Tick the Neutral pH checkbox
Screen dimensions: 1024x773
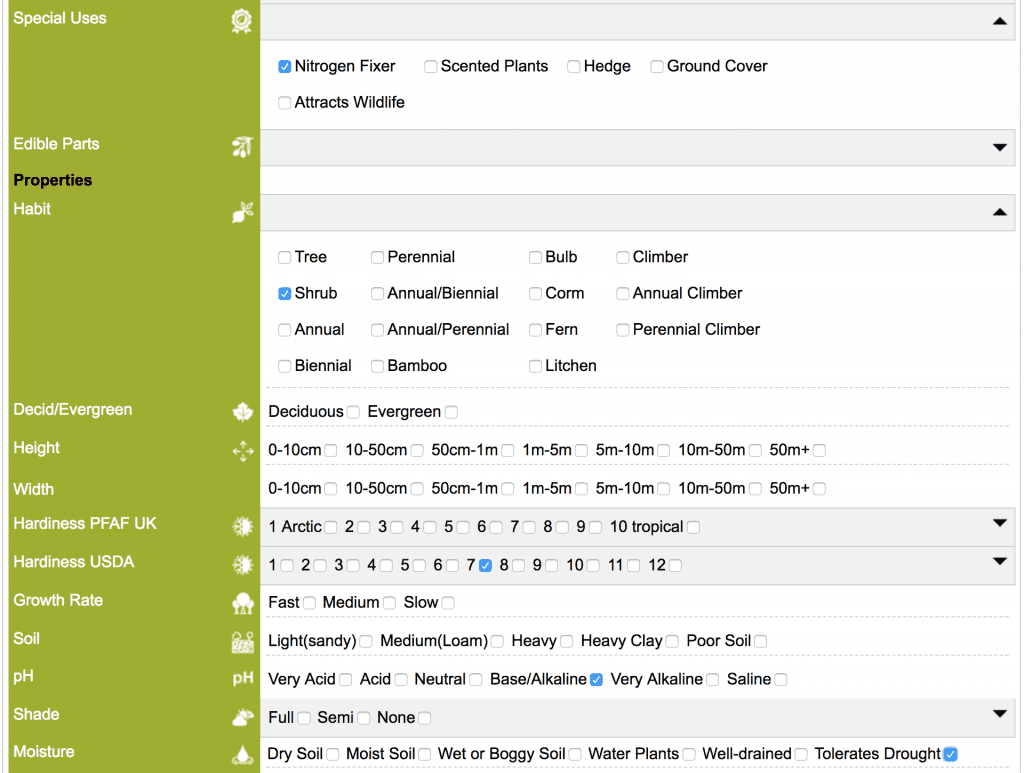[x=475, y=680]
